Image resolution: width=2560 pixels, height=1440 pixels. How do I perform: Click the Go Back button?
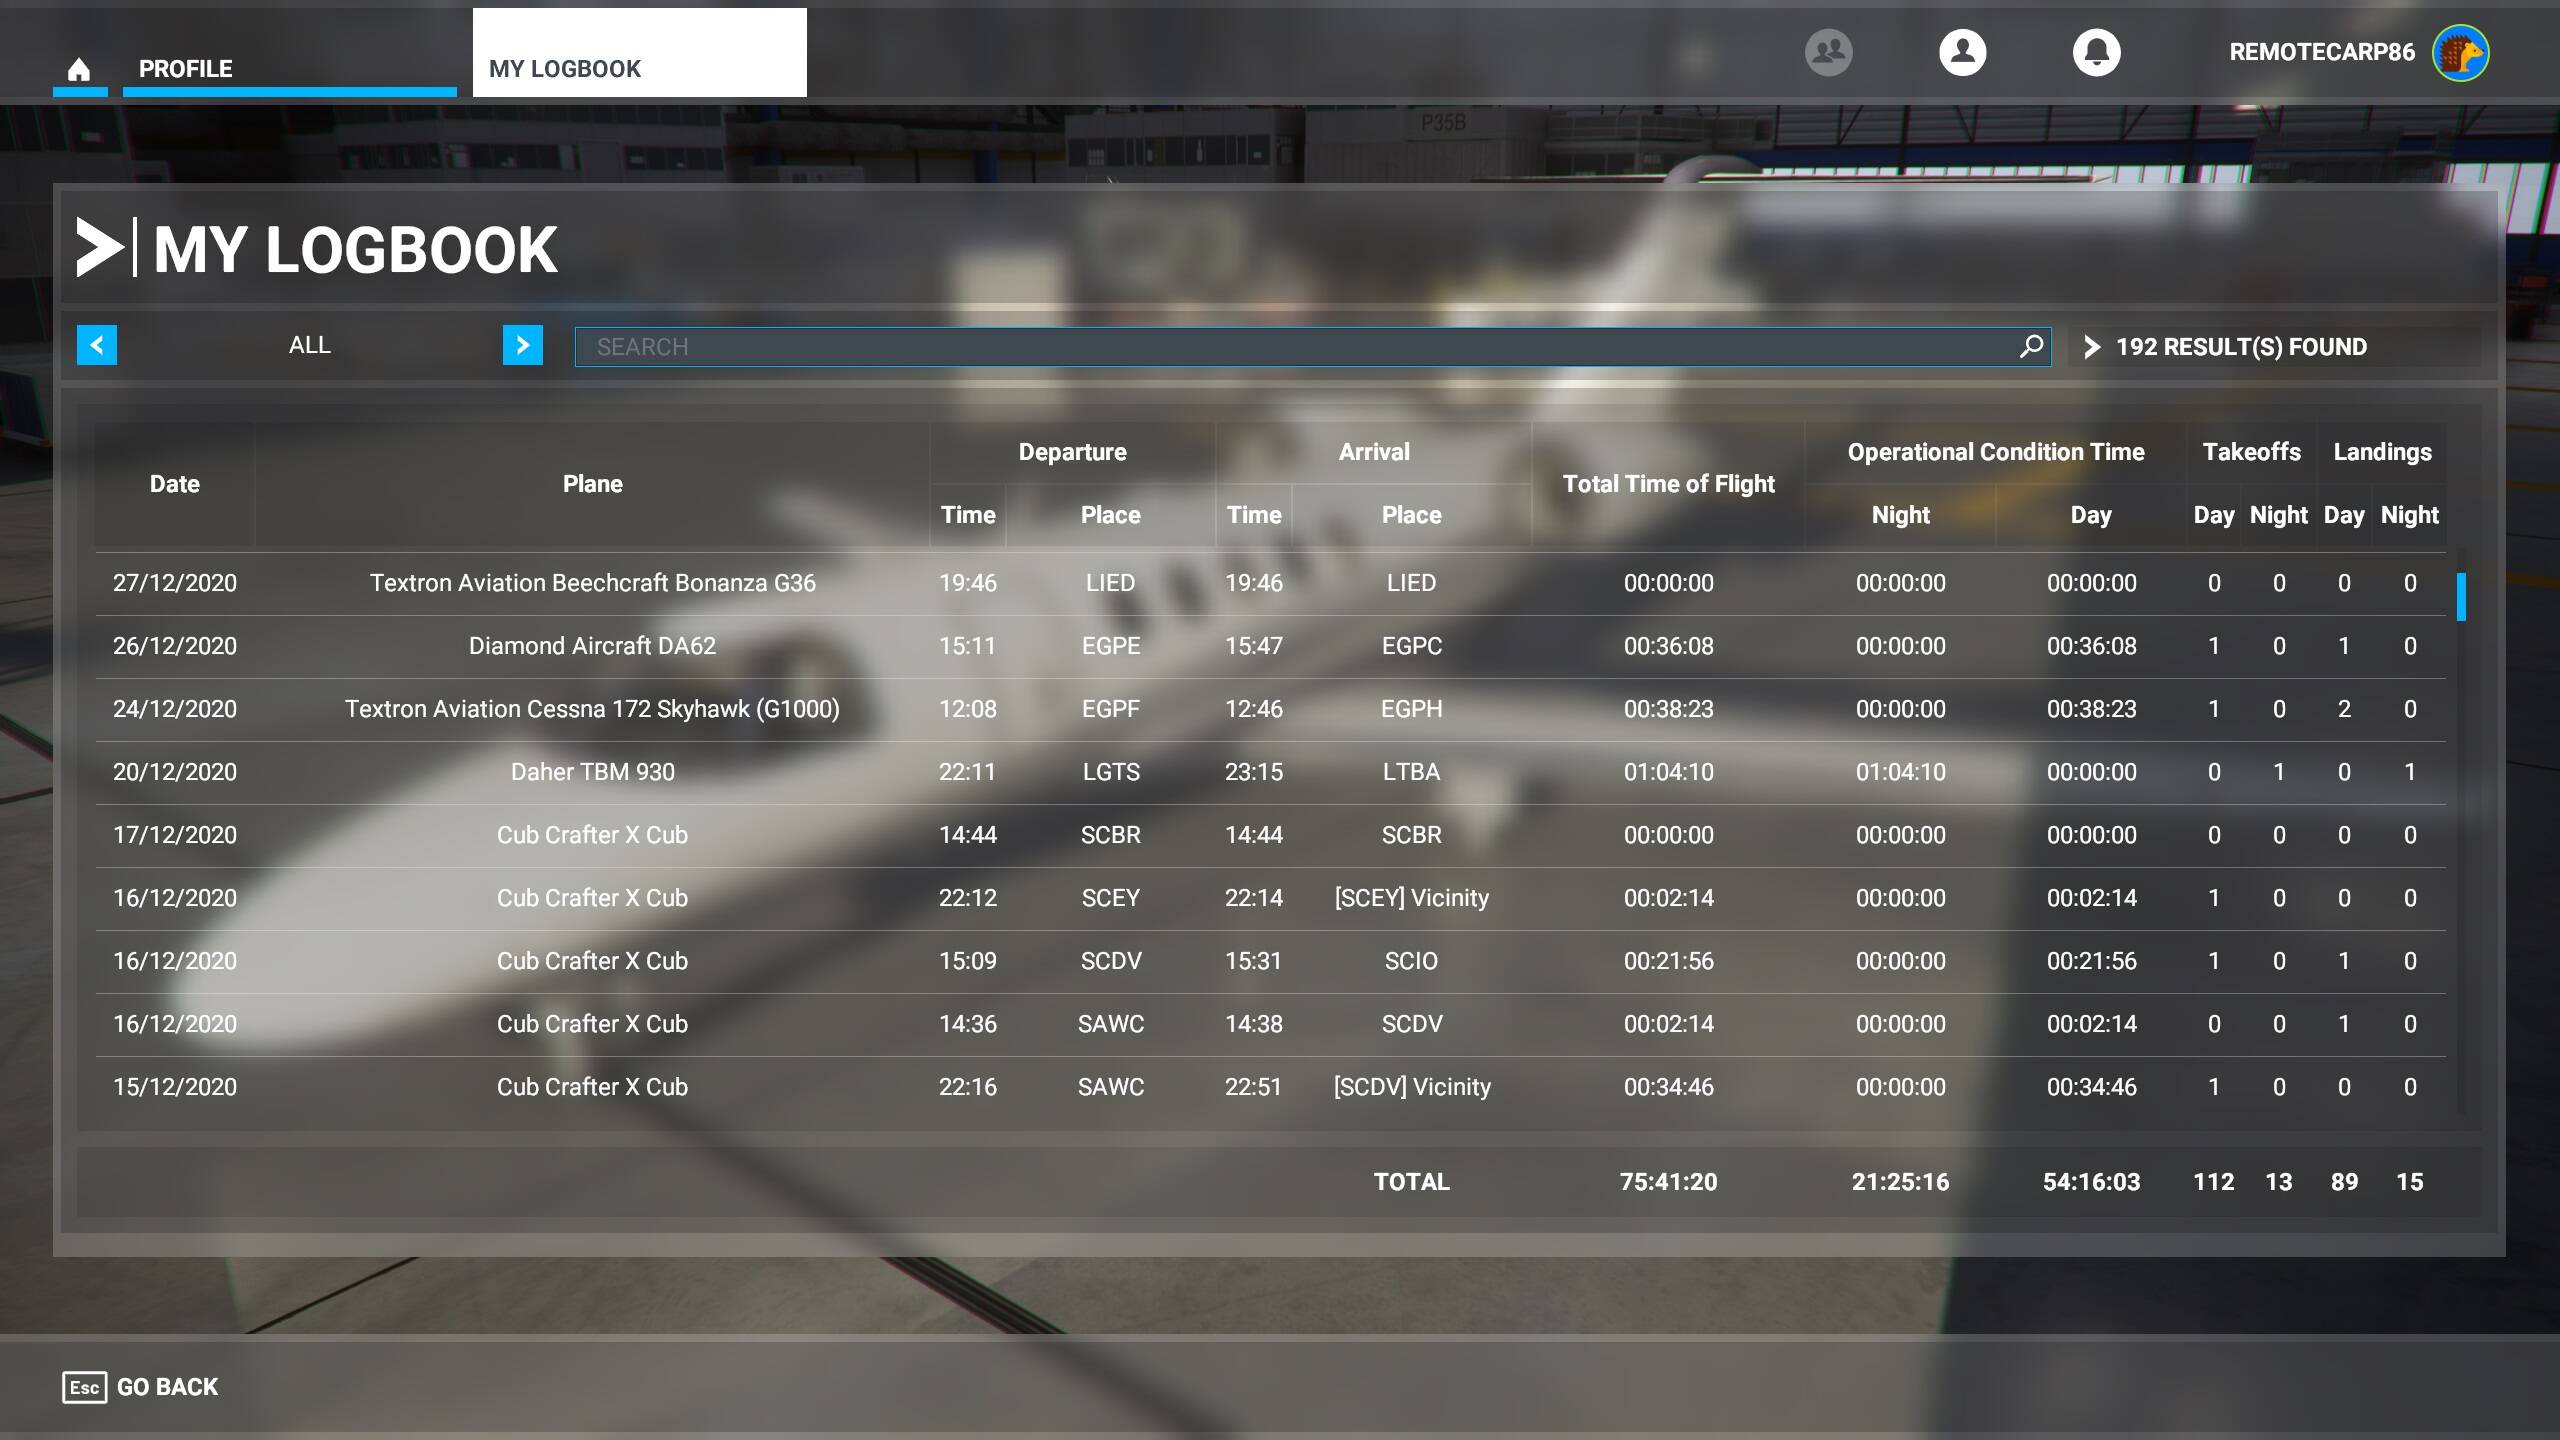point(141,1387)
